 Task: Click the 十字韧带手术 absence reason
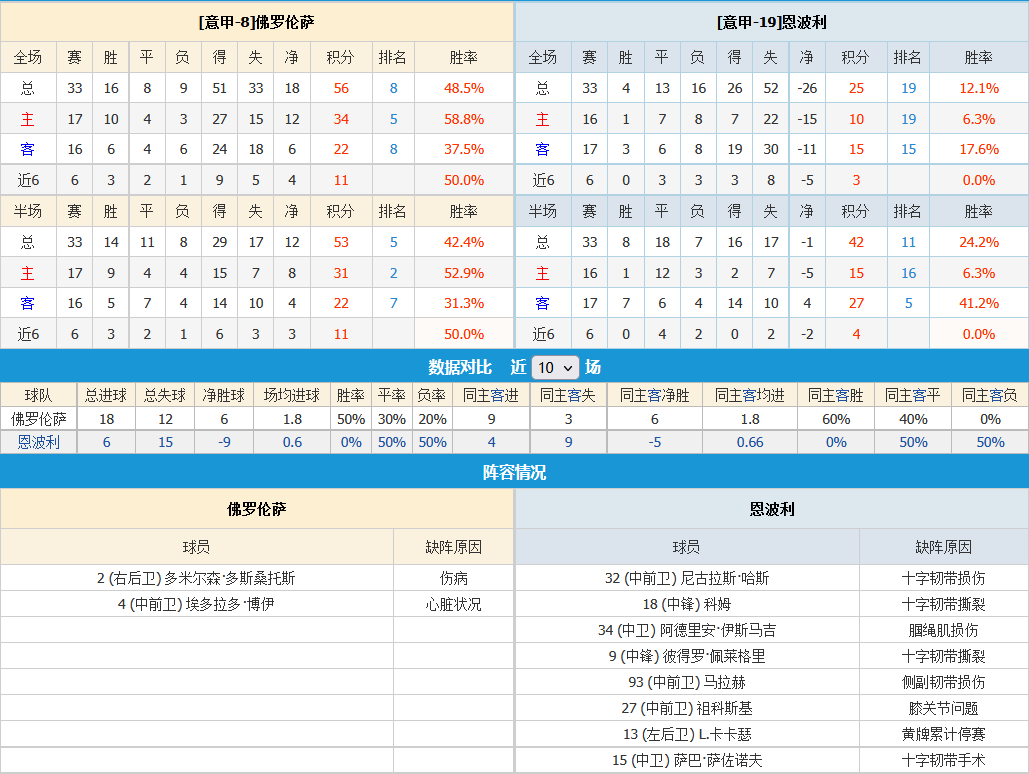click(x=944, y=760)
